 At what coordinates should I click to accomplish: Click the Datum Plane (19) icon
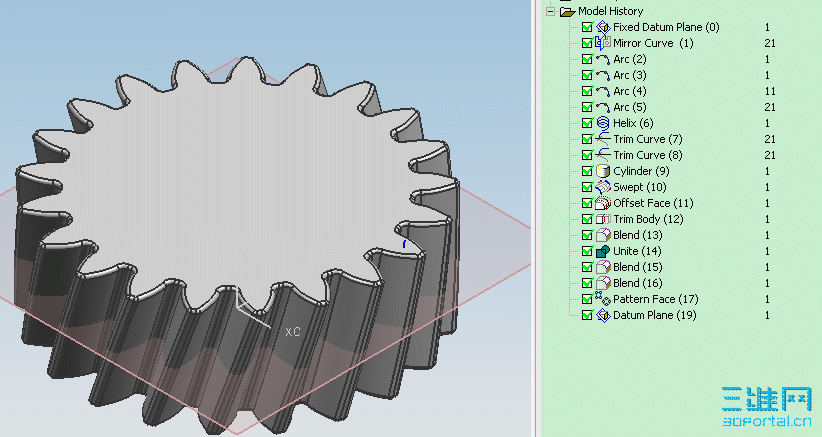(603, 315)
